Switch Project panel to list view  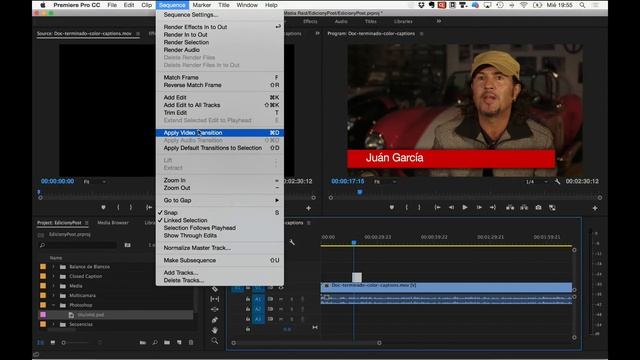pyautogui.click(x=40, y=342)
